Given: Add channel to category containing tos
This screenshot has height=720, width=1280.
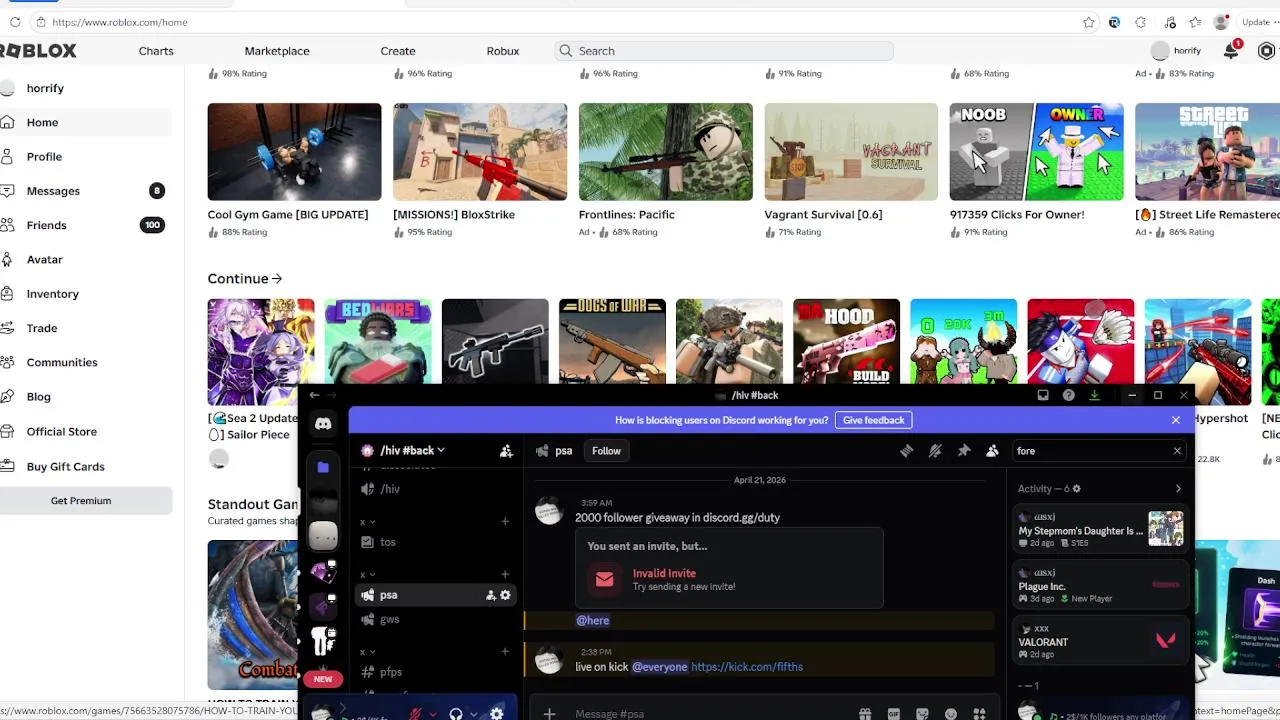Looking at the screenshot, I should coord(505,522).
